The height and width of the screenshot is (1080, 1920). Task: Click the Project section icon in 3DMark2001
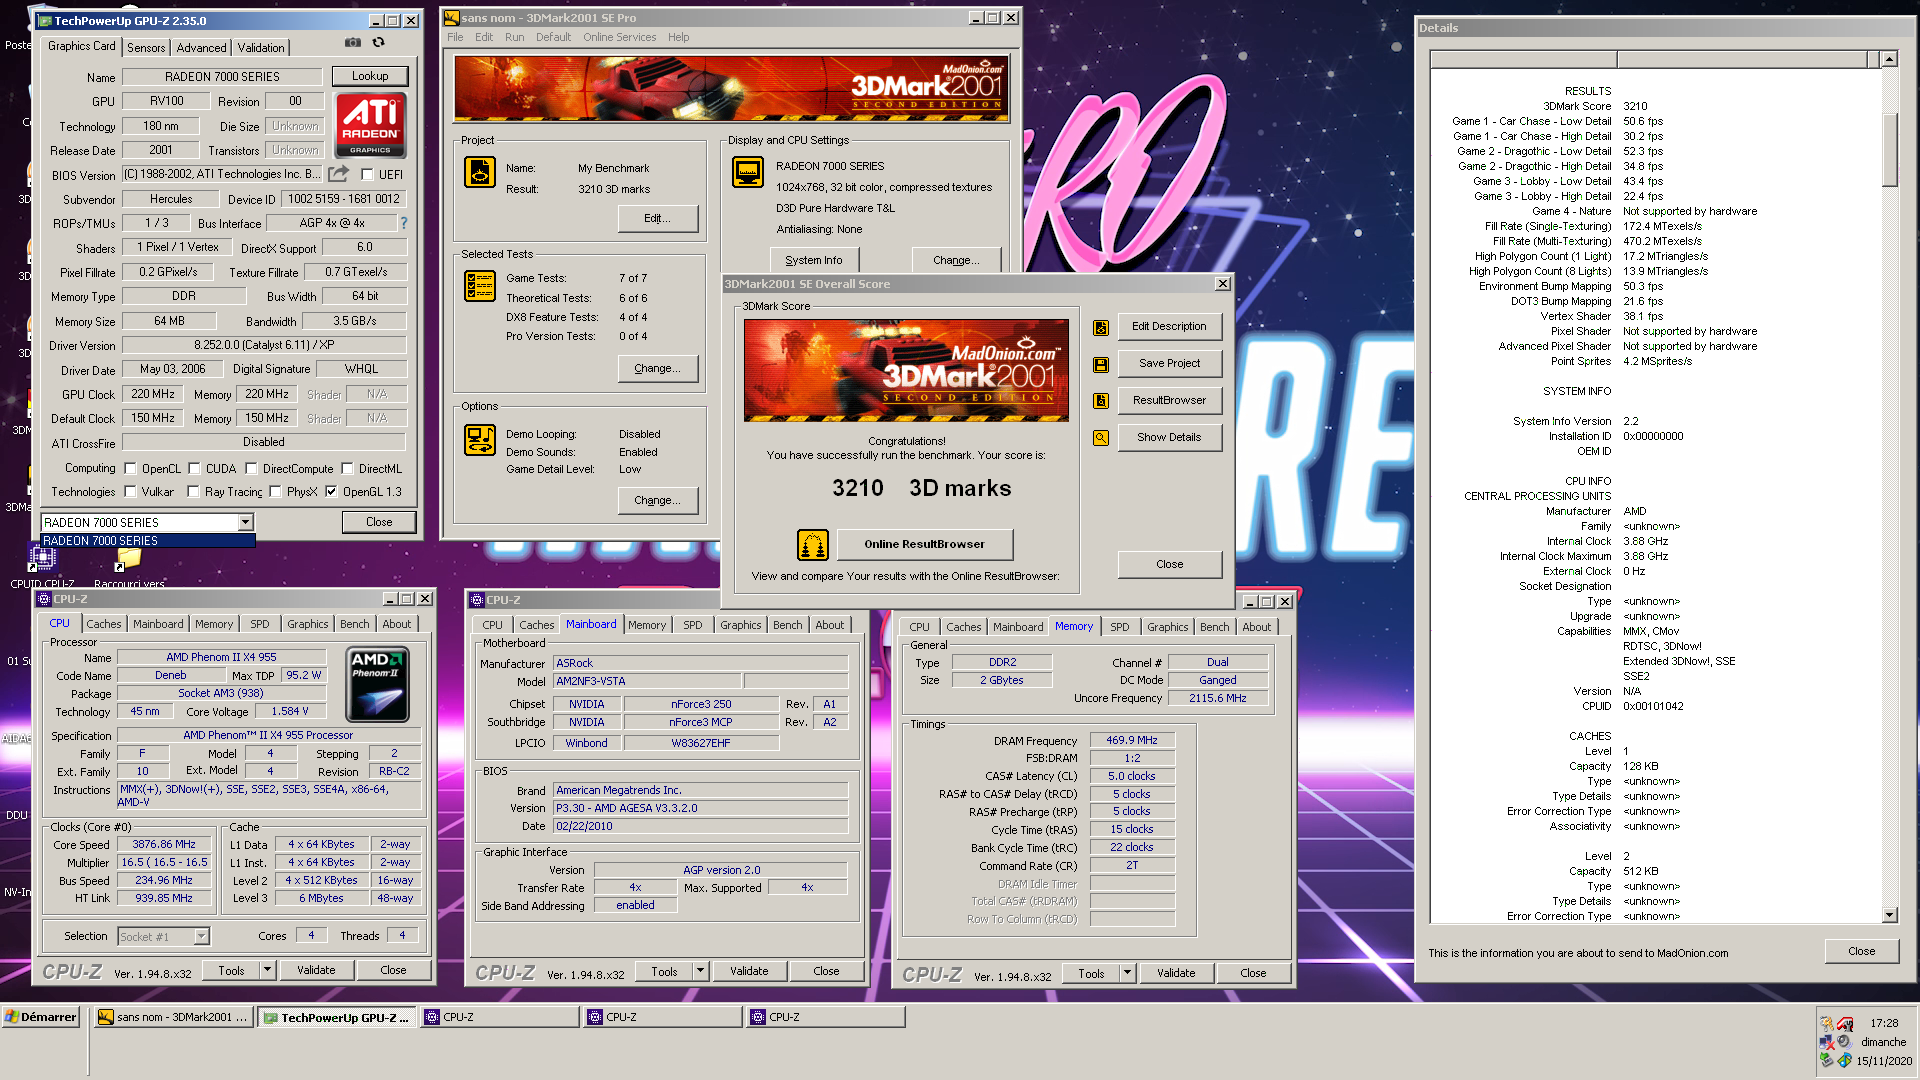[x=480, y=172]
